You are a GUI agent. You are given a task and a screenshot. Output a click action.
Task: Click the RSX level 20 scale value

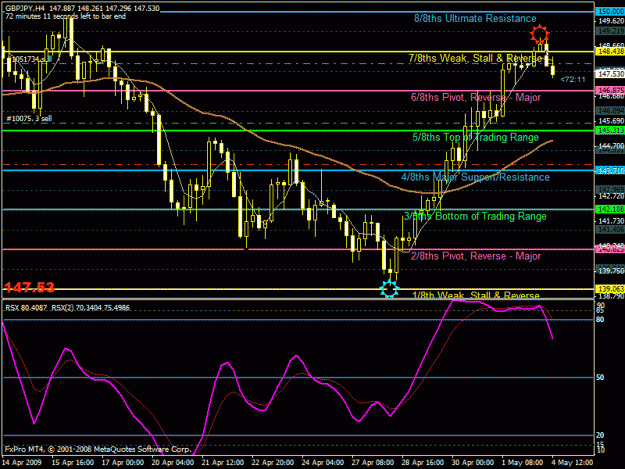click(600, 435)
